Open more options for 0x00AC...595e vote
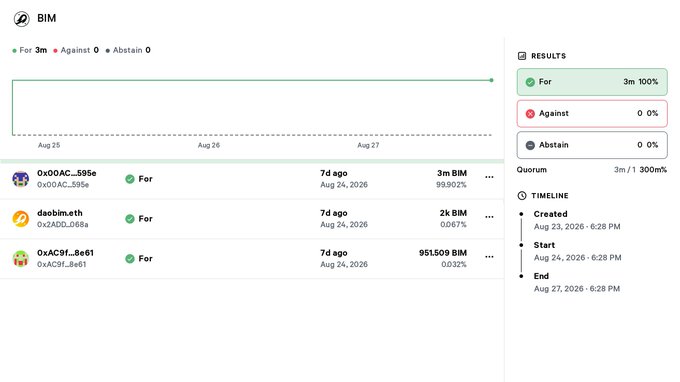680x382 pixels. click(x=489, y=177)
